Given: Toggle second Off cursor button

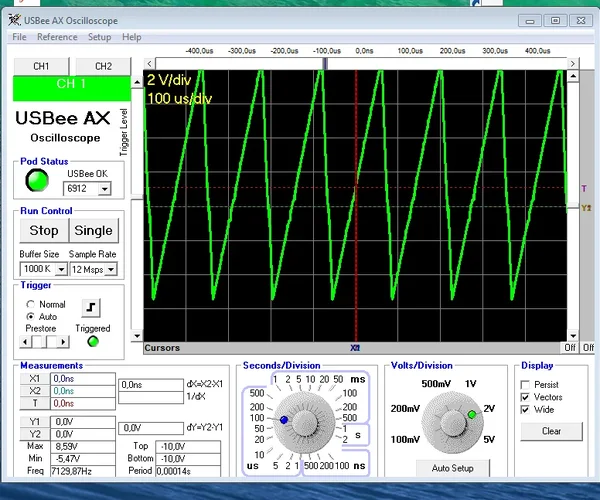Looking at the screenshot, I should (588, 347).
